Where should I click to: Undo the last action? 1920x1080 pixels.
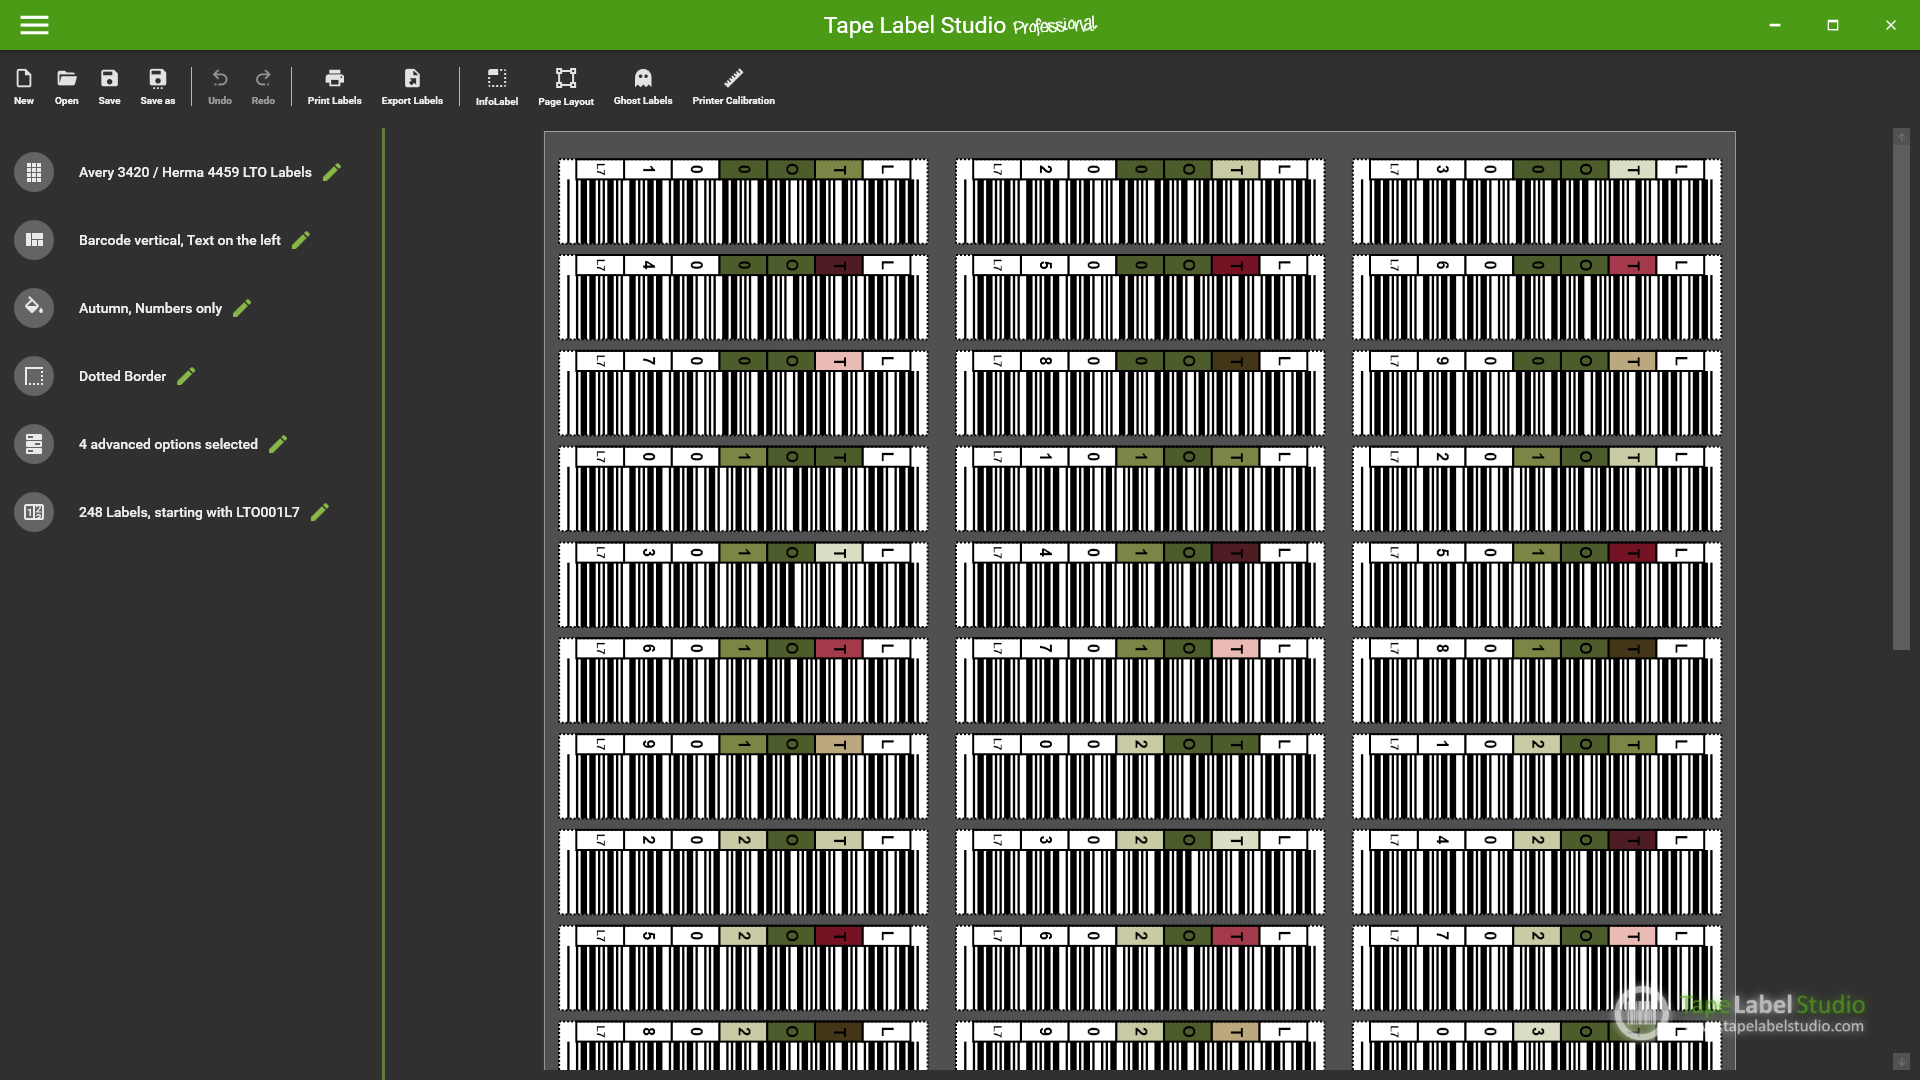click(220, 86)
